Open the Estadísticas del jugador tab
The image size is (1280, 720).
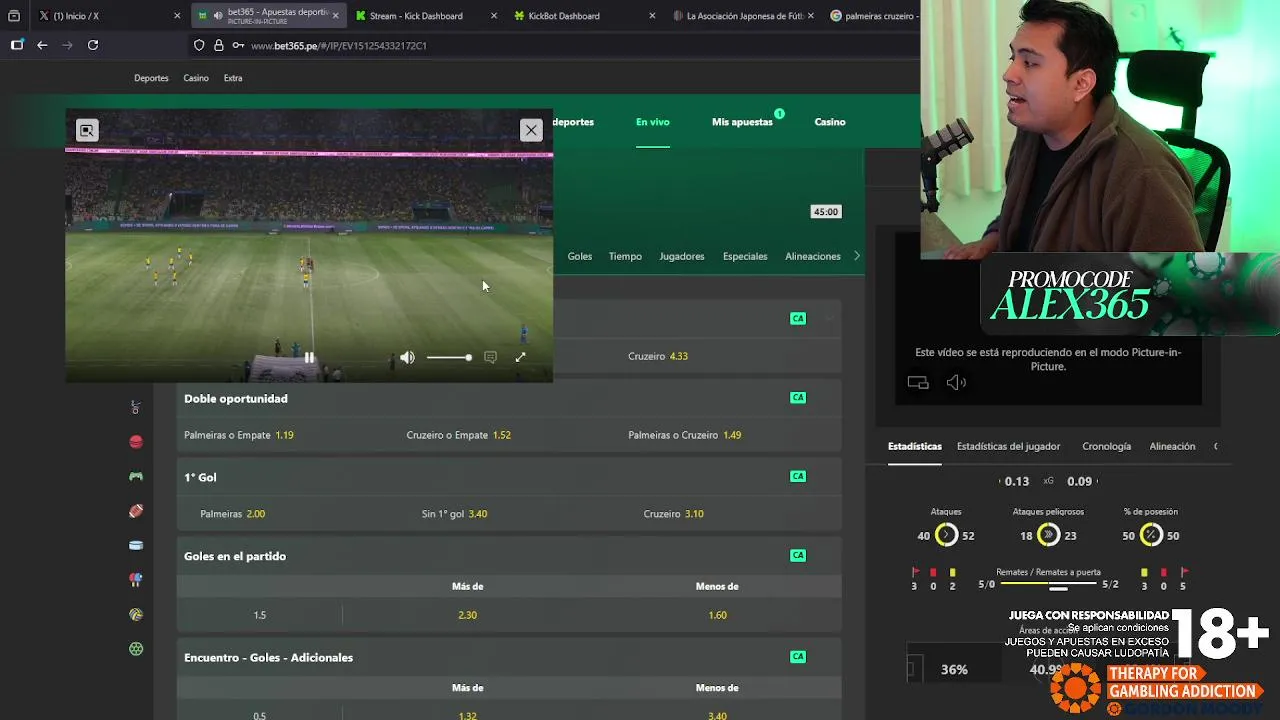point(1008,446)
